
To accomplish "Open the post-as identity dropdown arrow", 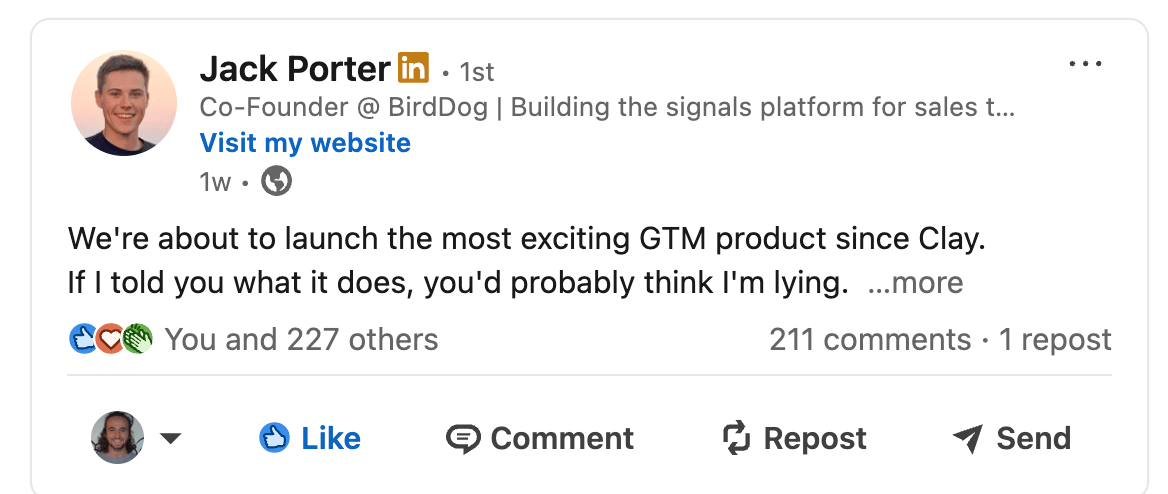I will [x=170, y=438].
